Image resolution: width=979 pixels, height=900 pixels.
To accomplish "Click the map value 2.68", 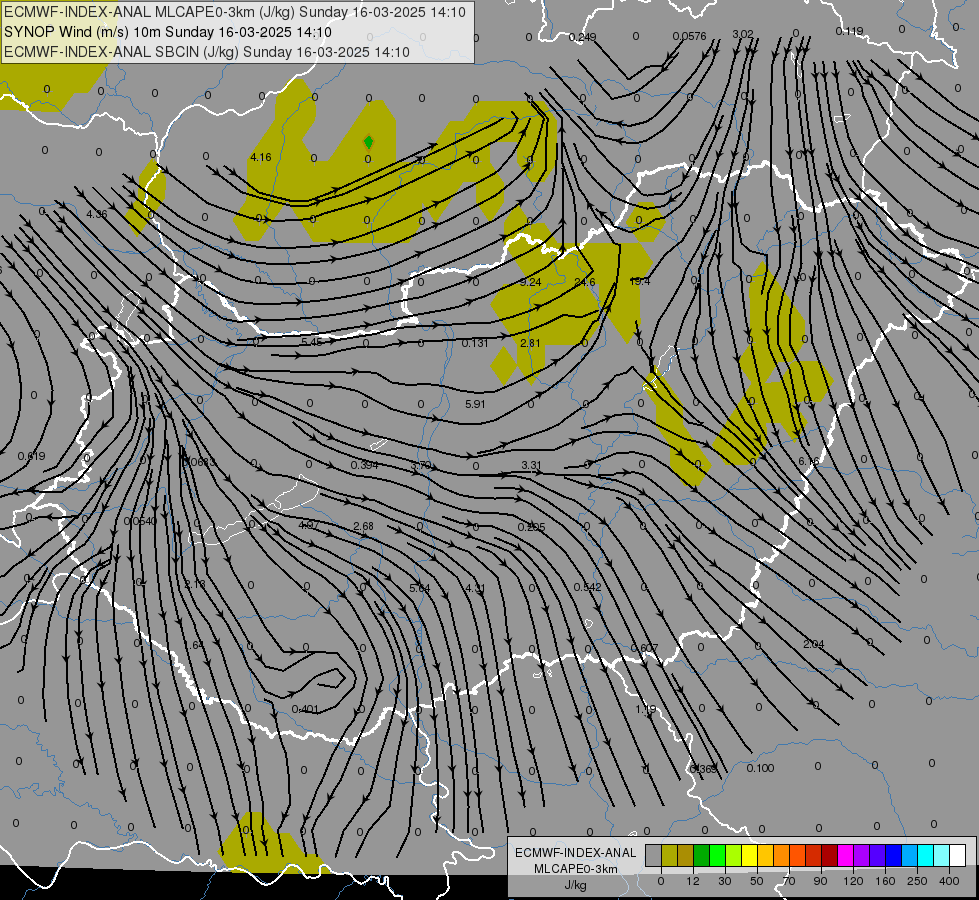I will (363, 527).
